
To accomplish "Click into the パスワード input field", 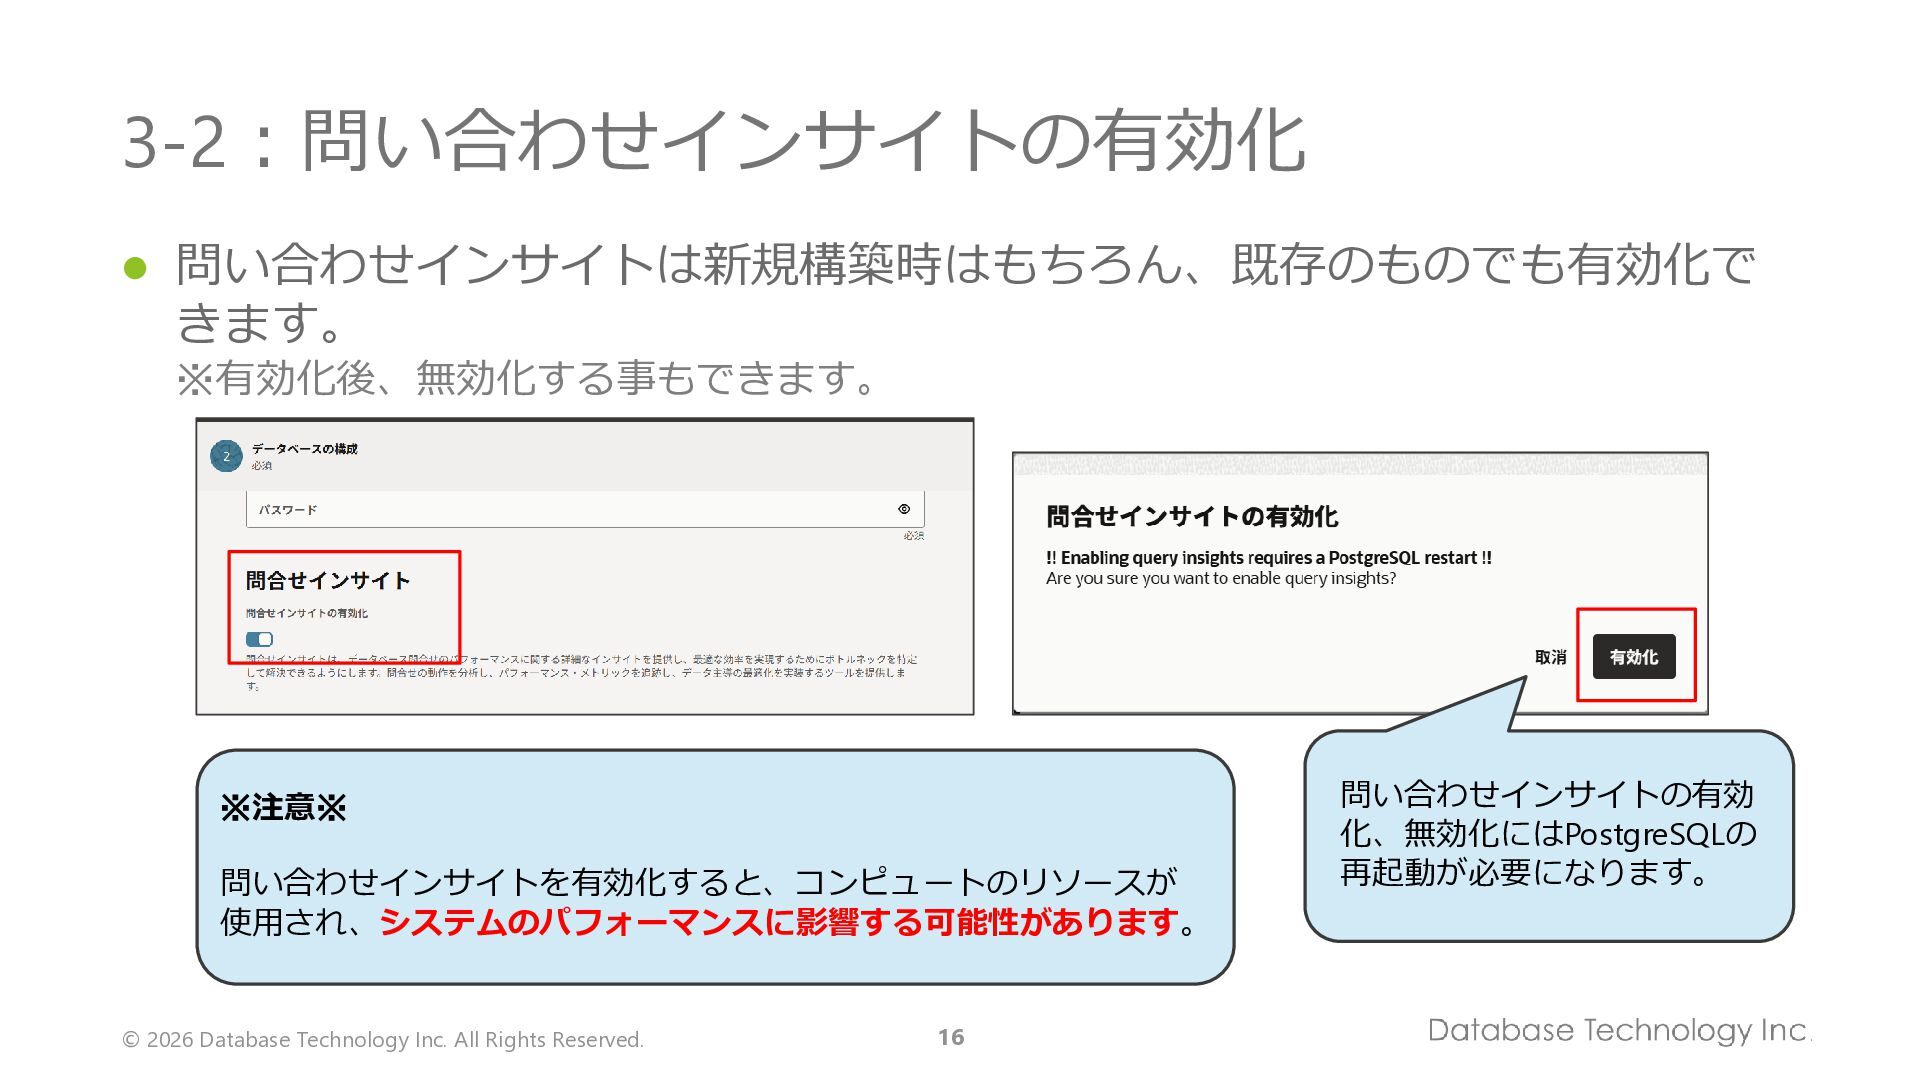I will point(585,509).
